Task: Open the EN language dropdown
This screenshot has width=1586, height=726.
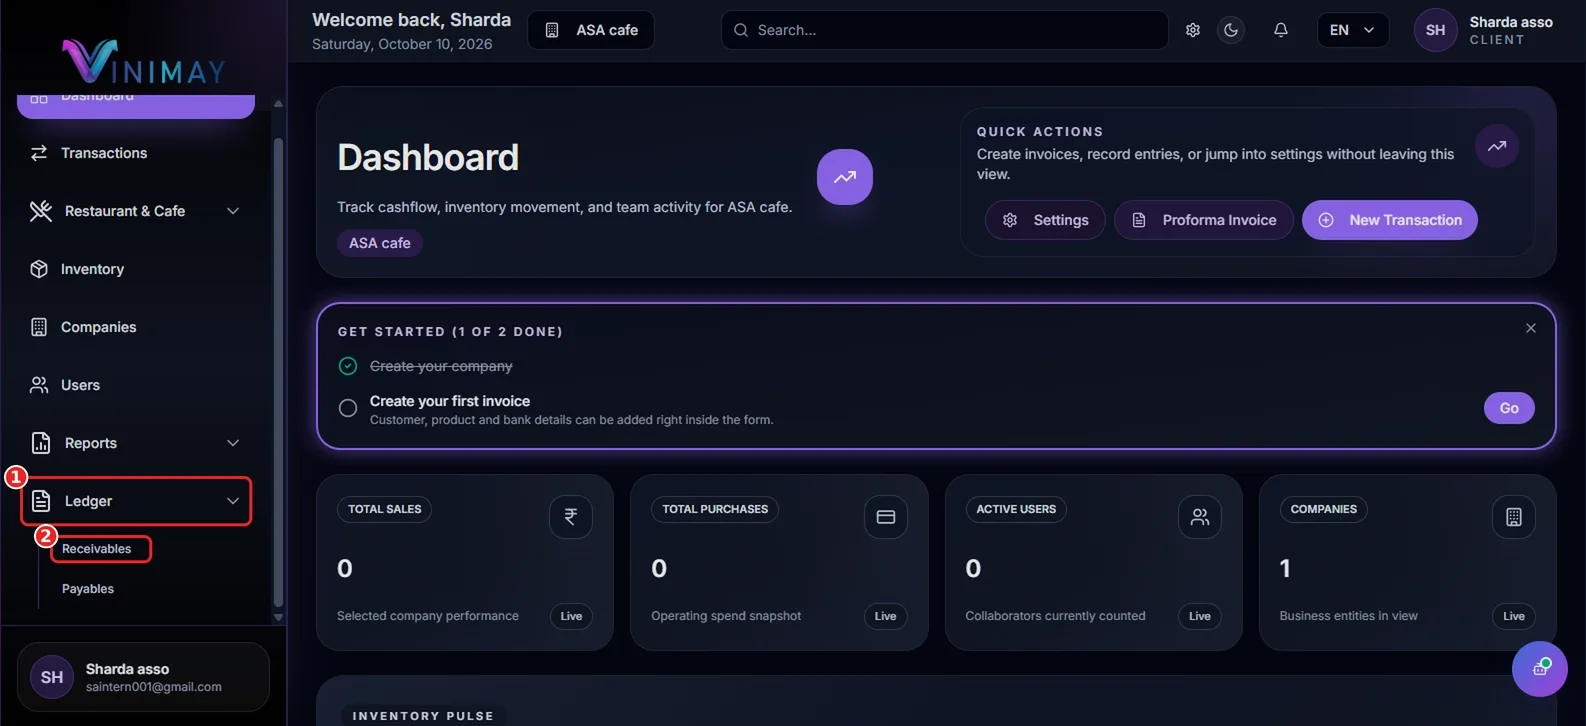Action: [1352, 30]
